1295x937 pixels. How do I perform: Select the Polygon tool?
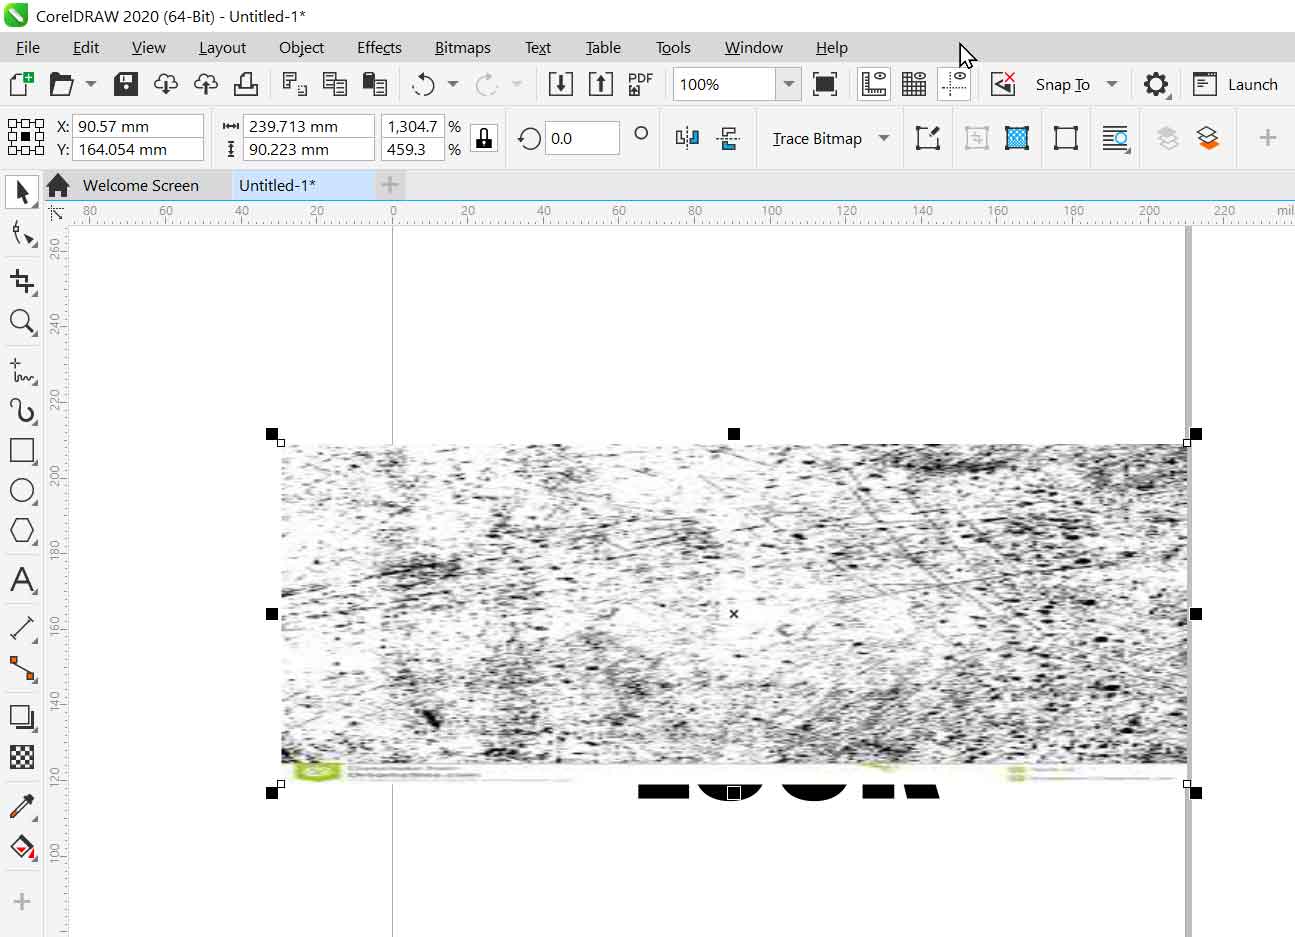(x=22, y=531)
